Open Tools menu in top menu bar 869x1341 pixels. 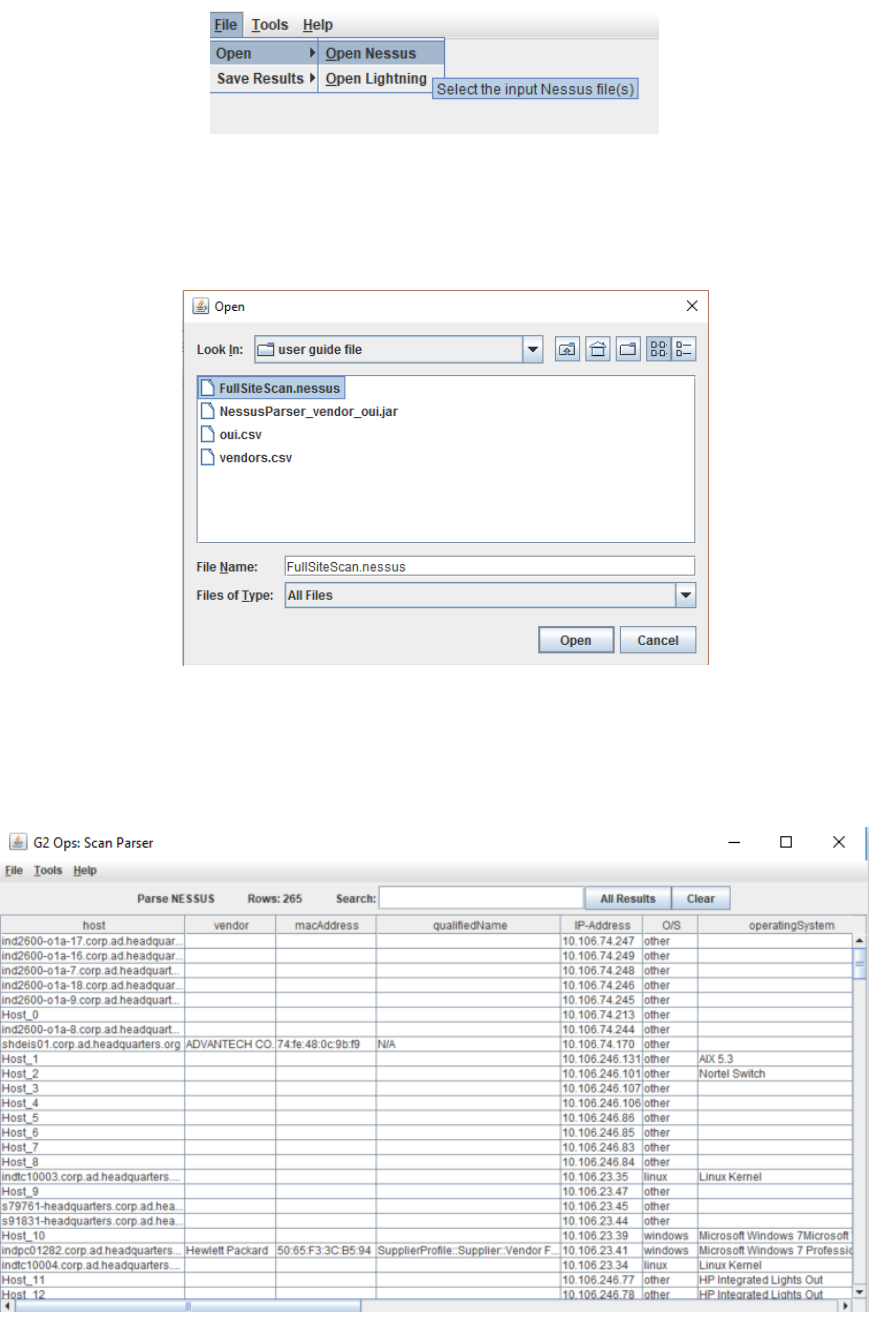click(269, 25)
